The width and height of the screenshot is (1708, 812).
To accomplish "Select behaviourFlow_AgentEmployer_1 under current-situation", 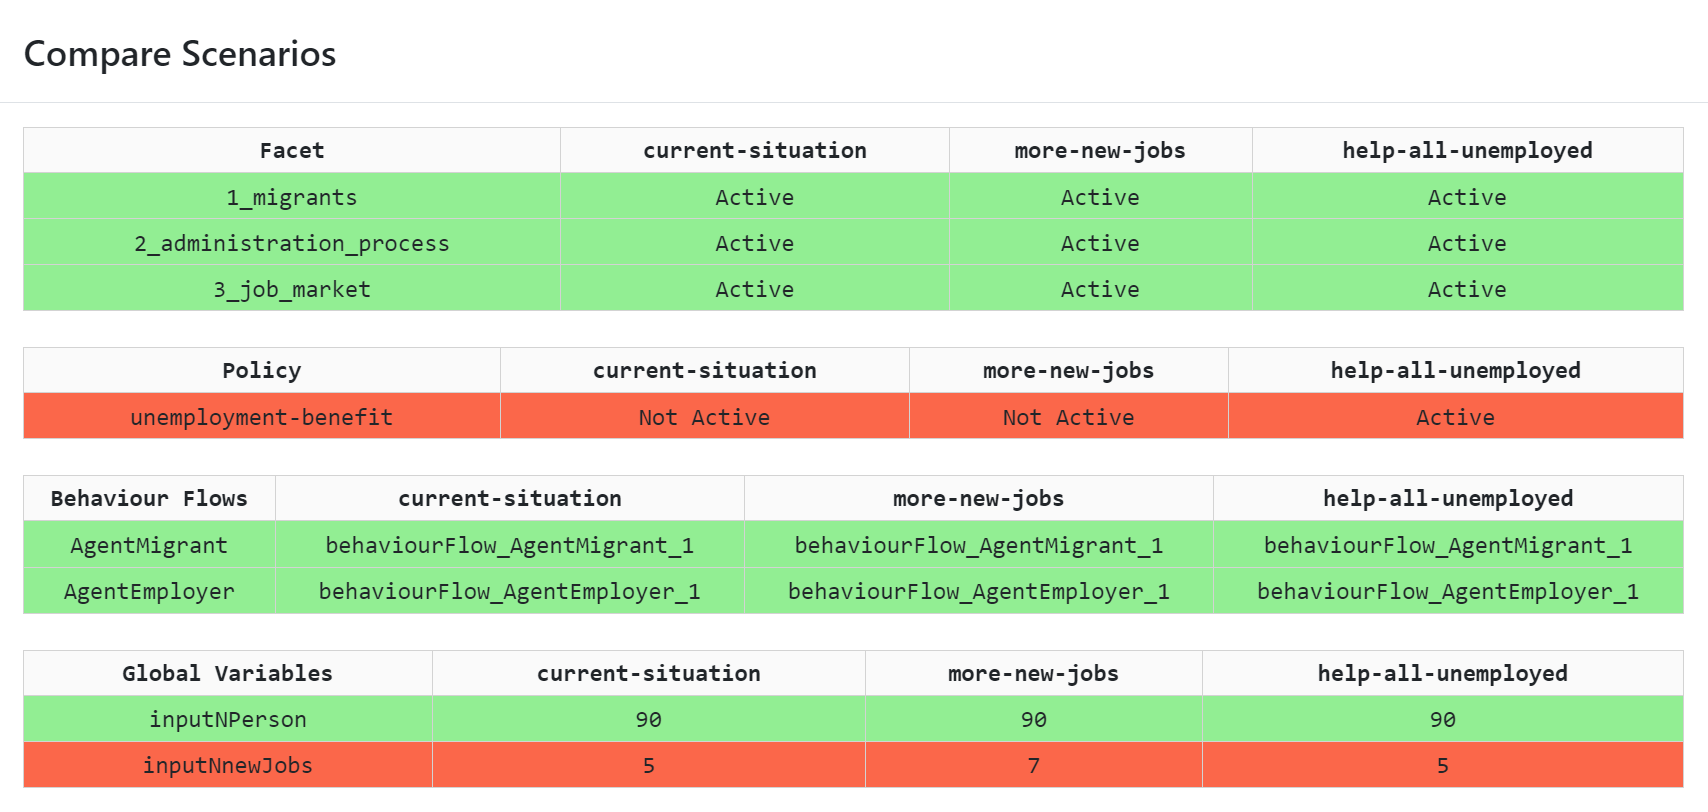I will point(509,592).
